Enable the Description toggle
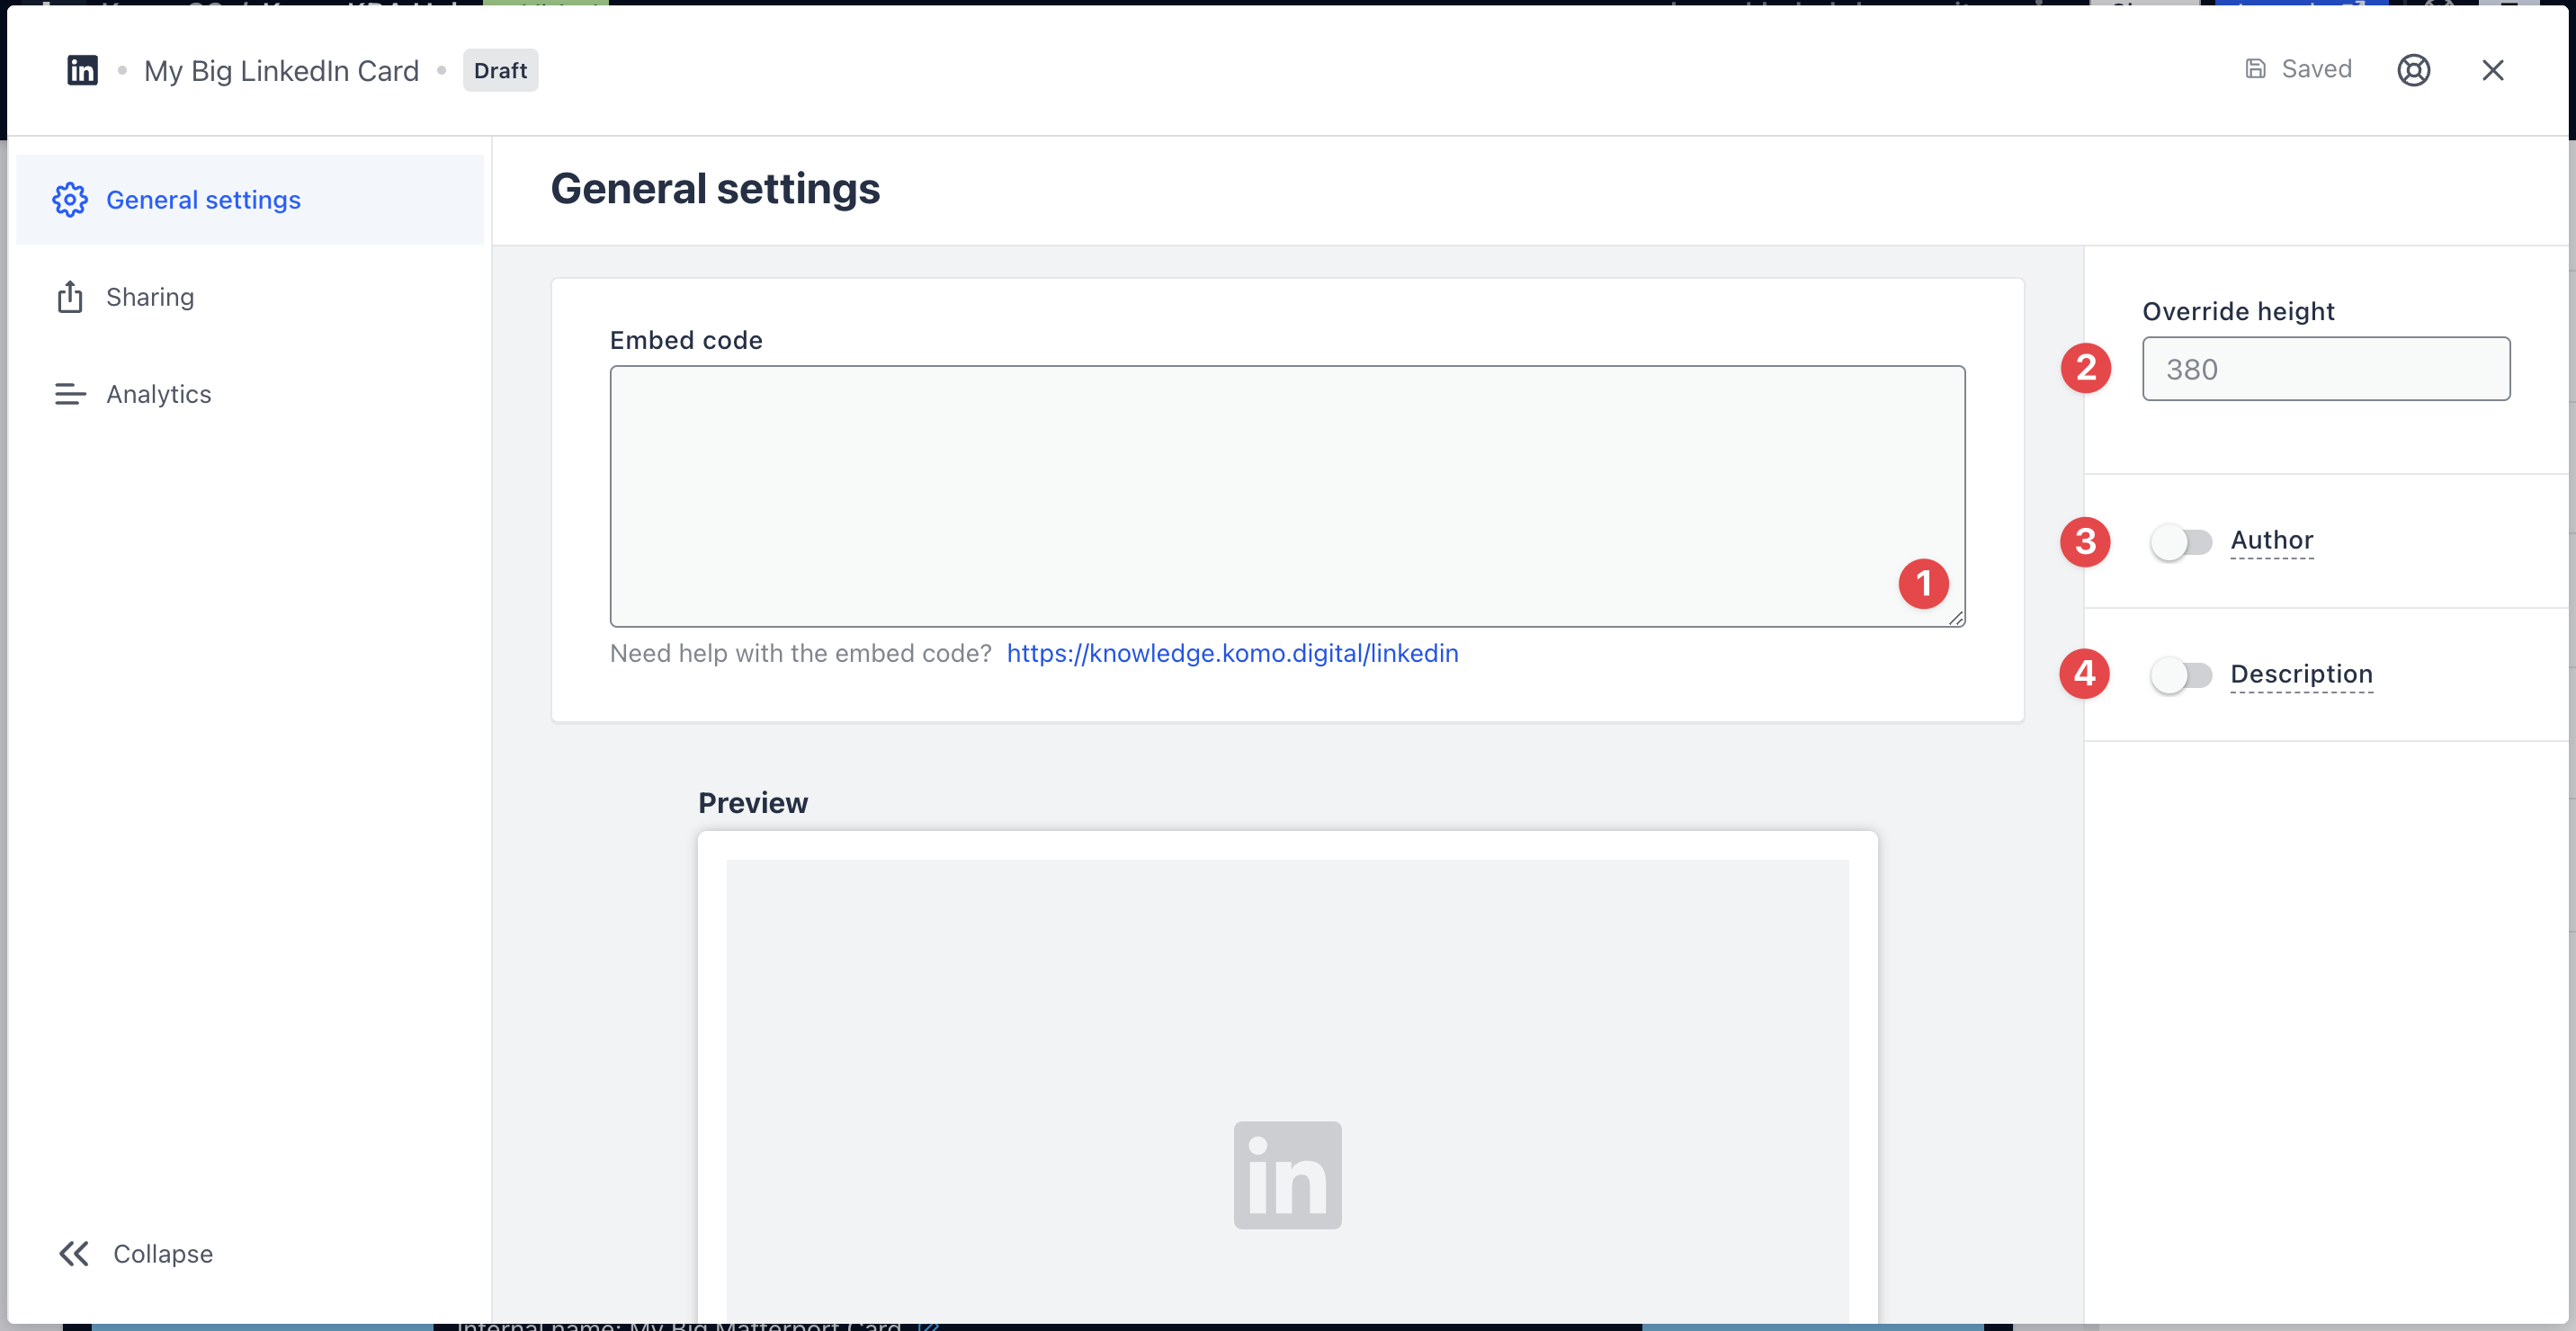The image size is (2576, 1331). tap(2181, 675)
